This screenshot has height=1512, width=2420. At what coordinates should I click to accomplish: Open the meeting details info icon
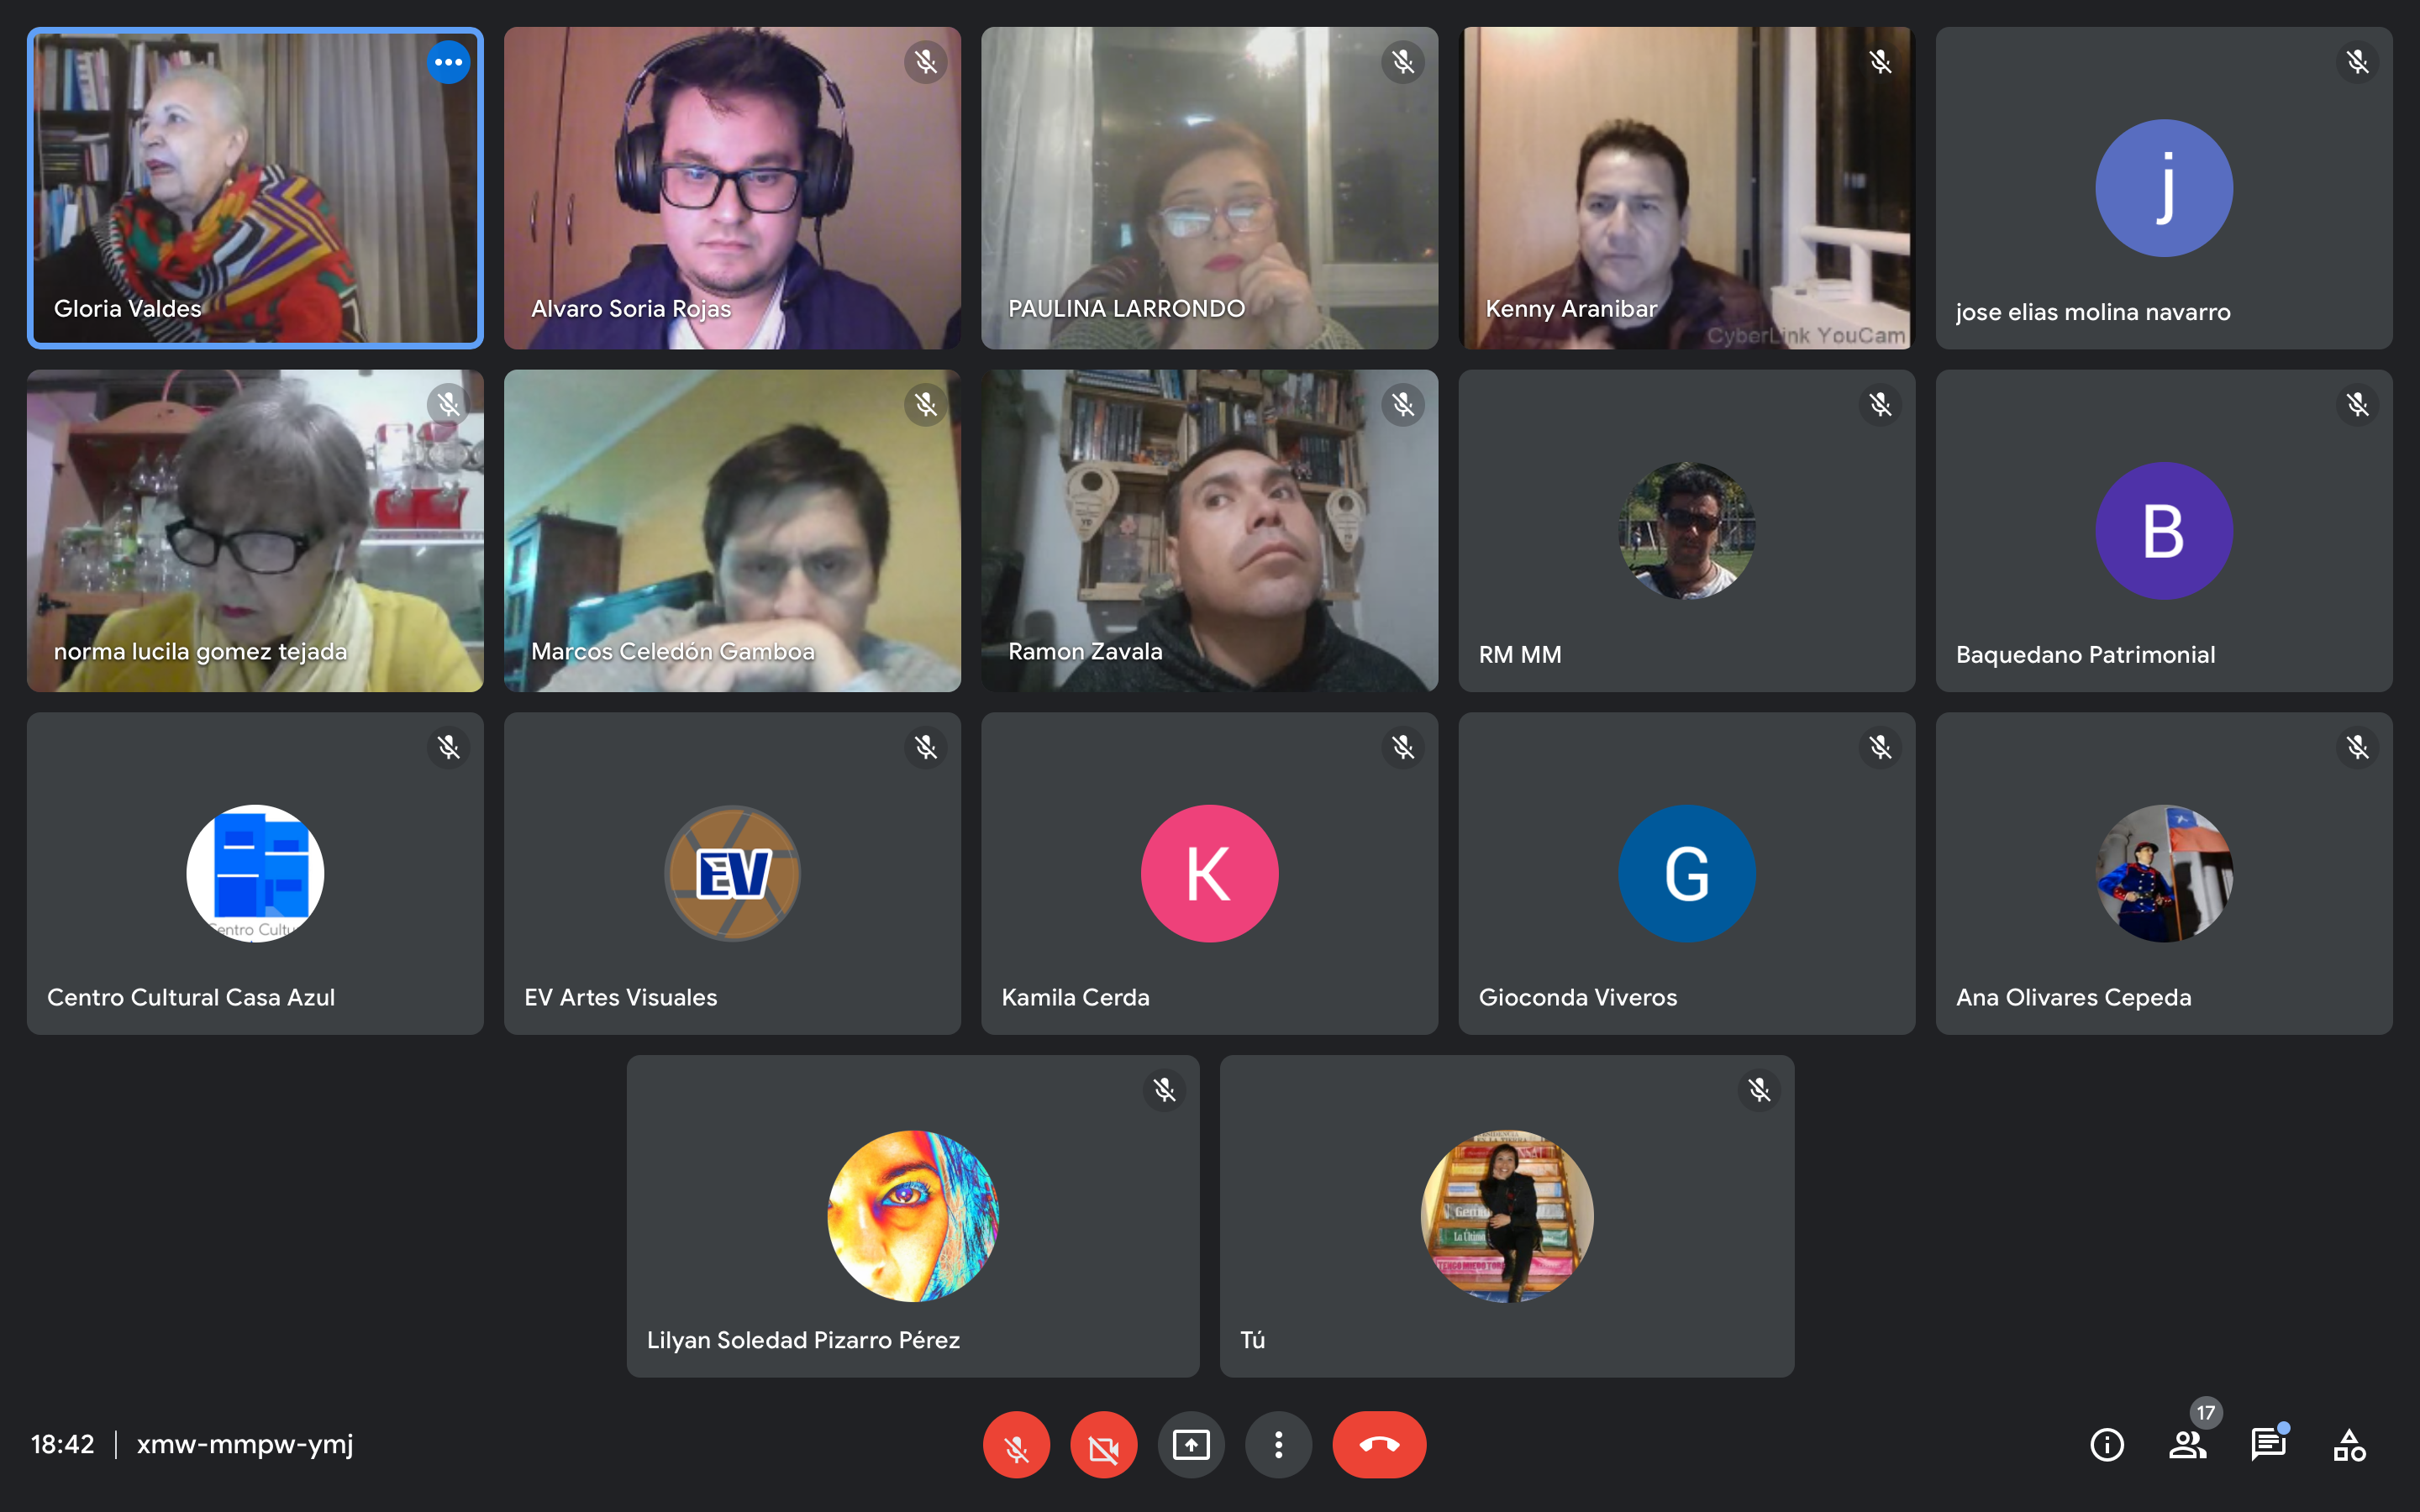(x=2107, y=1444)
